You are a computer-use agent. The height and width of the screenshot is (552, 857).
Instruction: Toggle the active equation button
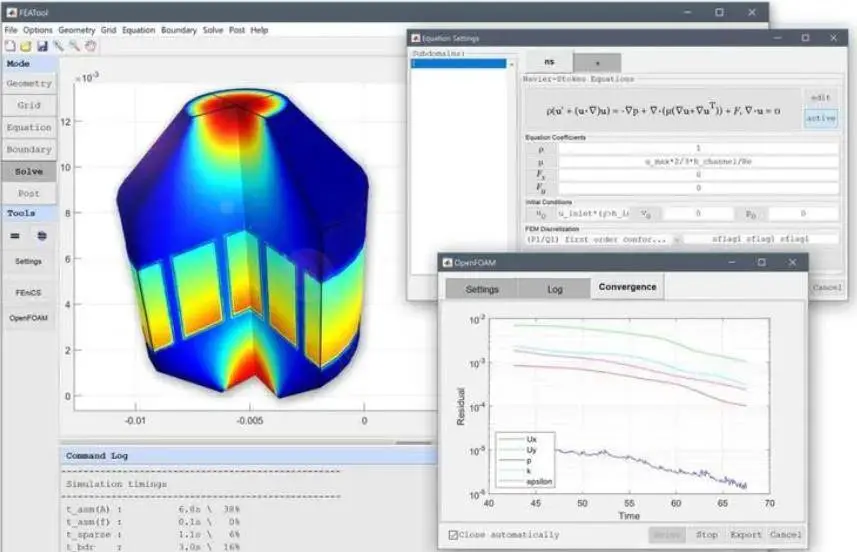(x=821, y=118)
